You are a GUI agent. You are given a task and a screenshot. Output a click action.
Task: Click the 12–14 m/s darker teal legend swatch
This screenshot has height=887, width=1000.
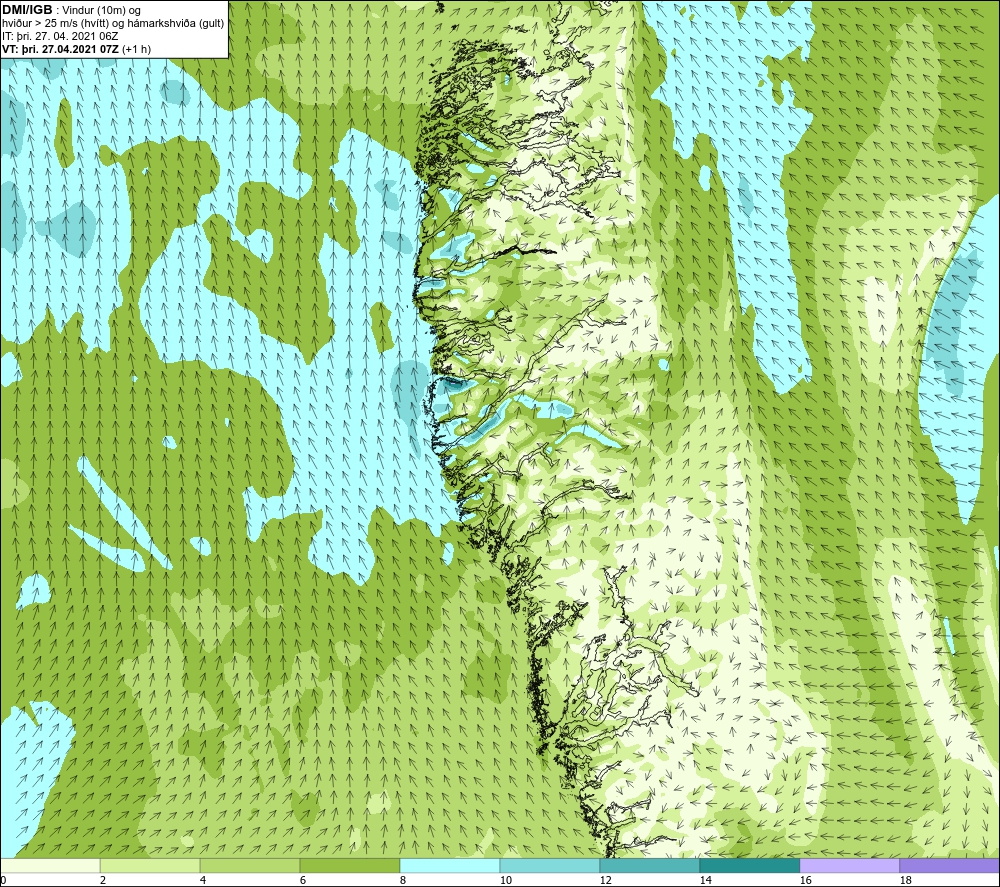[649, 865]
